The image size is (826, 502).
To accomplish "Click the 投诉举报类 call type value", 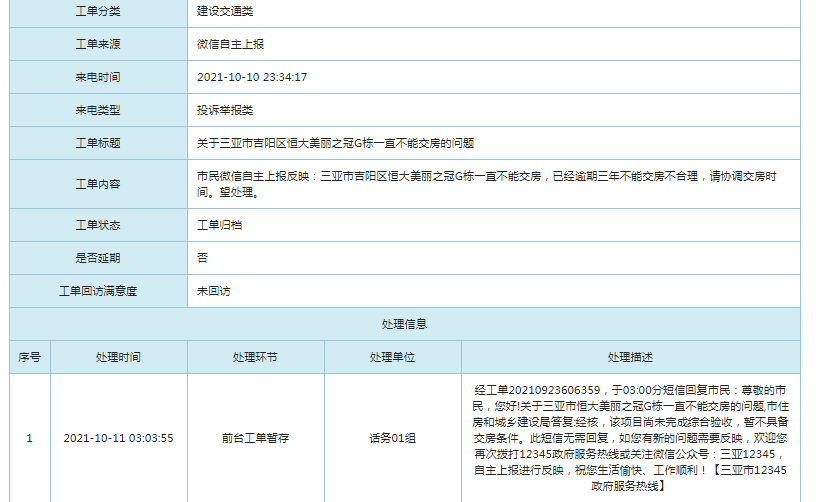I will [x=225, y=110].
